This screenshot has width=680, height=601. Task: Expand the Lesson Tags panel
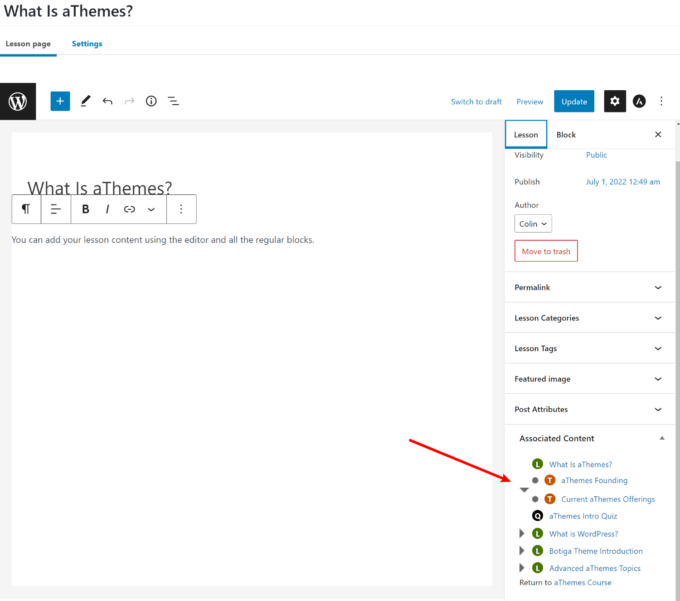coord(589,348)
